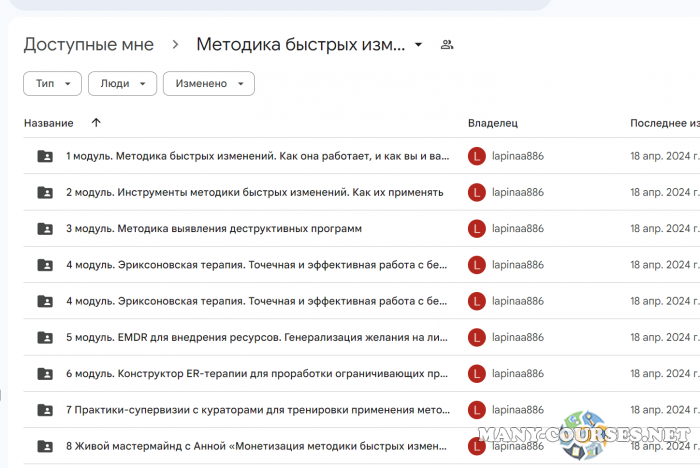Viewport: 700px width, 468px height.
Task: Open the Люди filter dropdown
Action: pyautogui.click(x=122, y=84)
